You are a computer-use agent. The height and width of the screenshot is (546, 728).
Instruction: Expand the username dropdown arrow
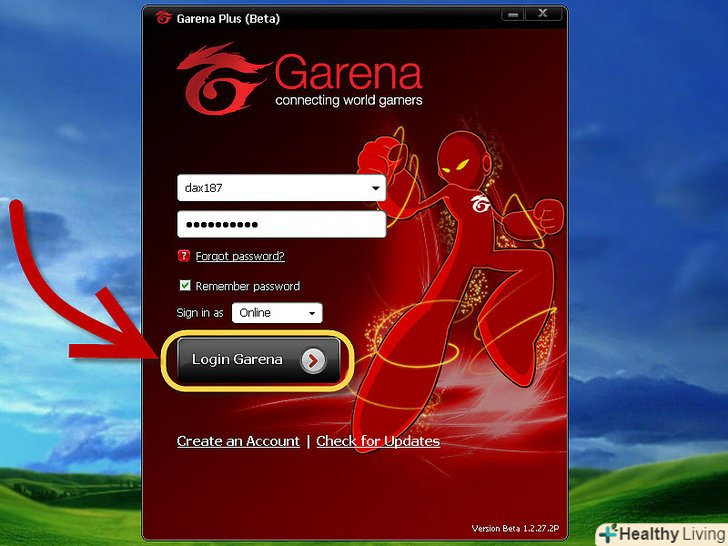pos(375,188)
